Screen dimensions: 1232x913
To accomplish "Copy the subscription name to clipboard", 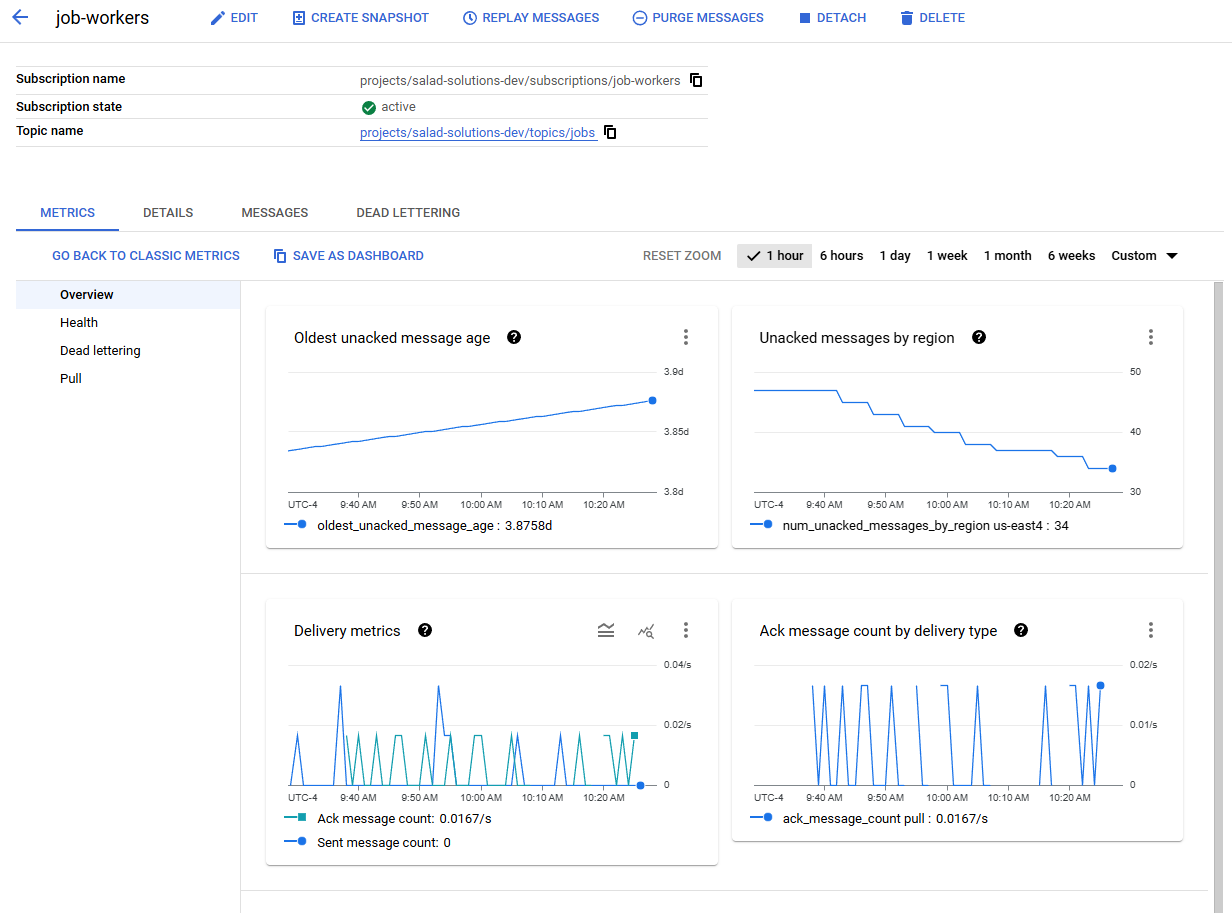I will (697, 80).
